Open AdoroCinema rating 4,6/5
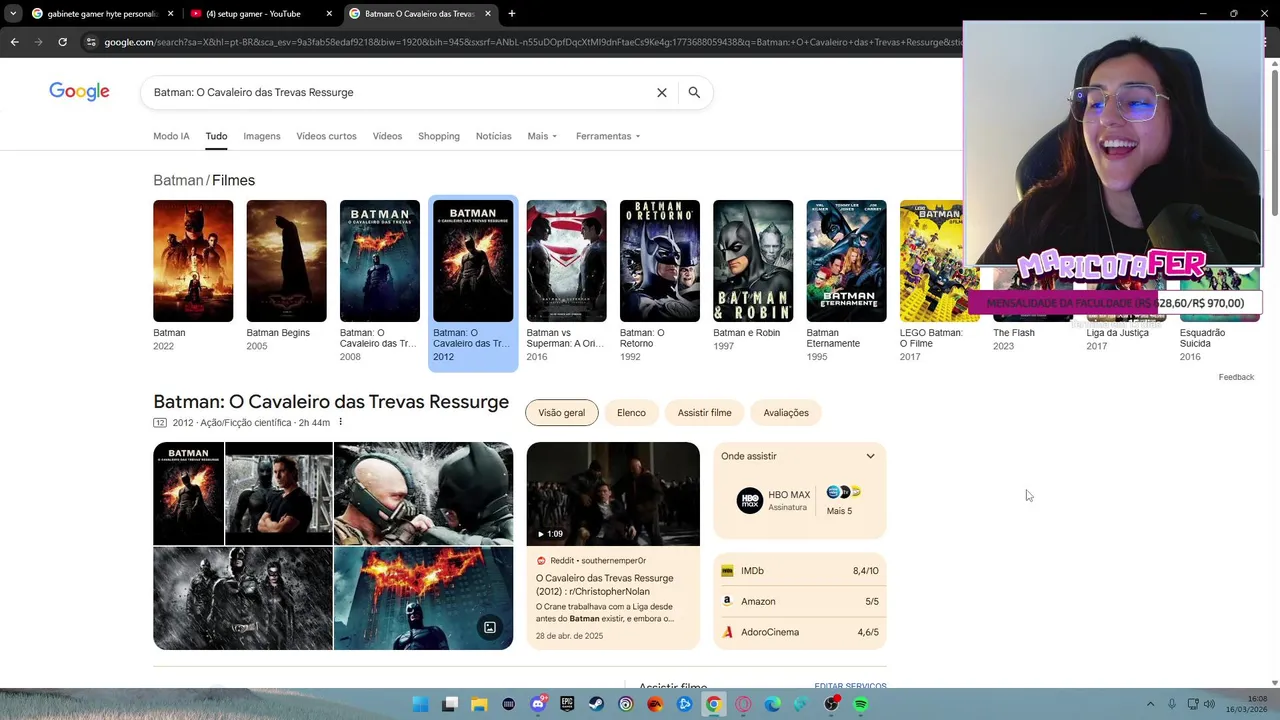This screenshot has height=720, width=1280. pos(800,632)
